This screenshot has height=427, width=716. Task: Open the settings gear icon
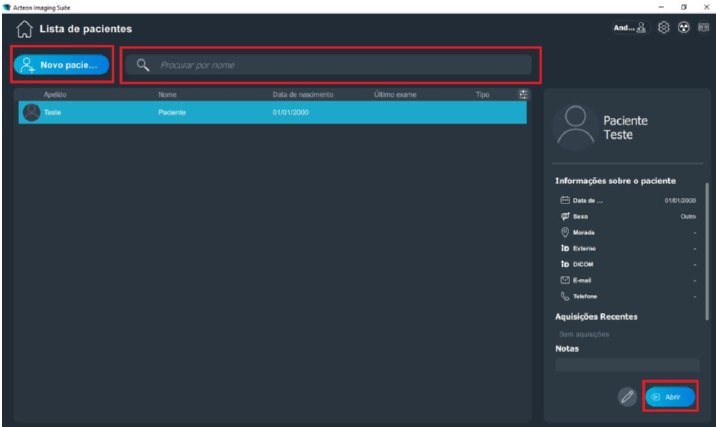(x=663, y=28)
